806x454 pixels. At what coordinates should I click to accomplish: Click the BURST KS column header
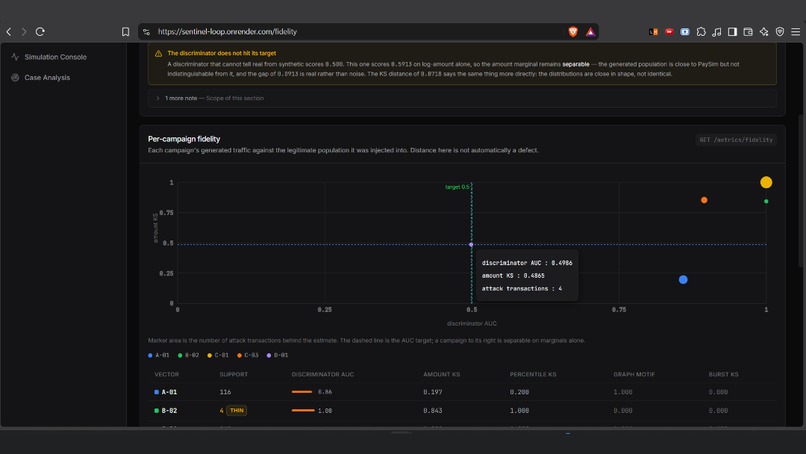click(x=723, y=375)
